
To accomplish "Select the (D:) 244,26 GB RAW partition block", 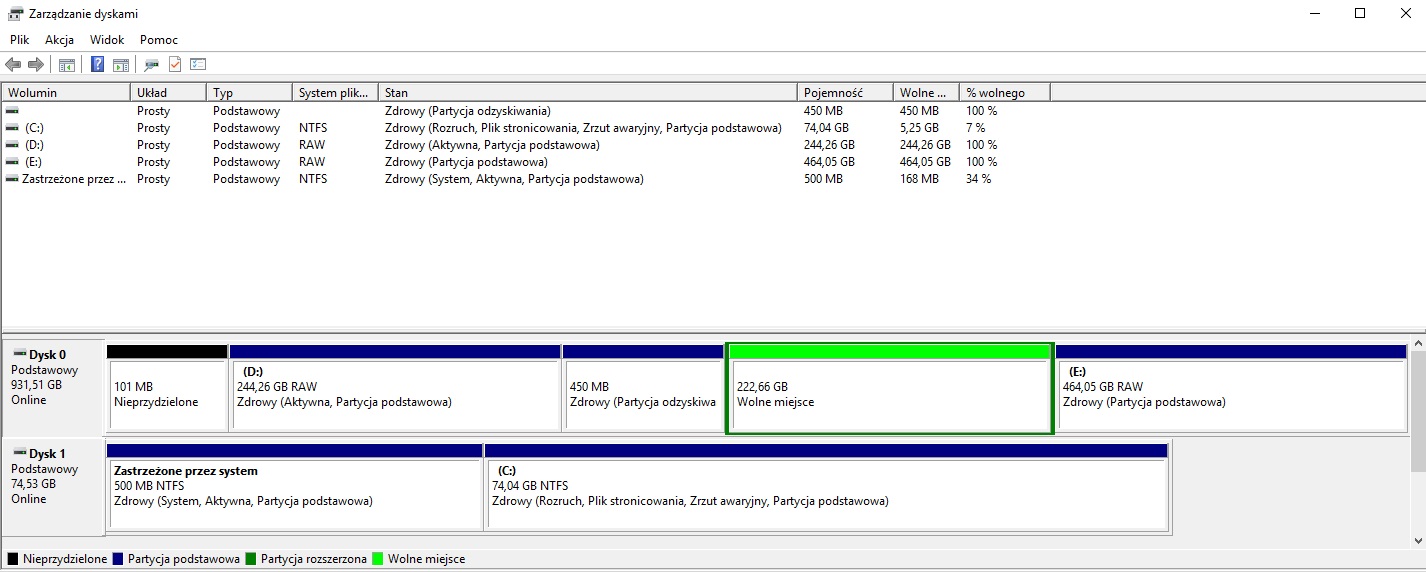I will coord(395,389).
